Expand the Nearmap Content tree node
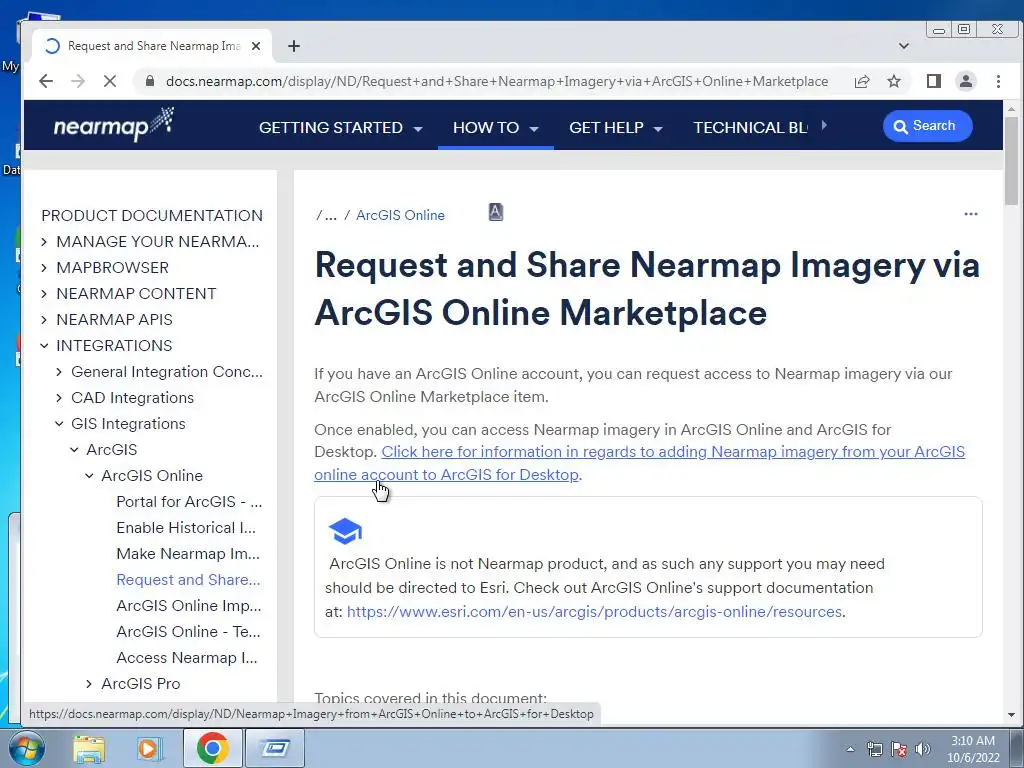This screenshot has height=768, width=1024. tap(44, 294)
